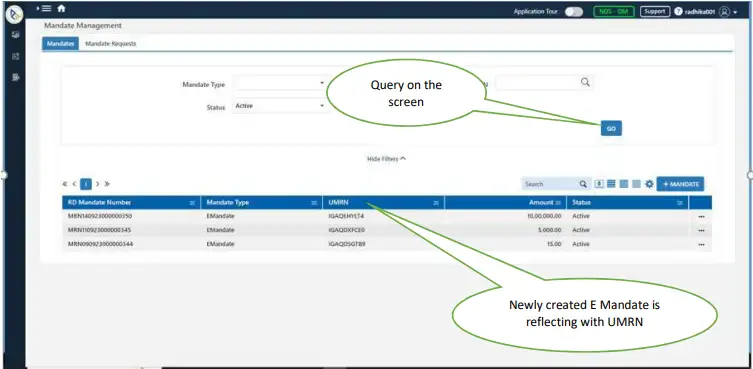Toggle the Application Tour switch

573,12
